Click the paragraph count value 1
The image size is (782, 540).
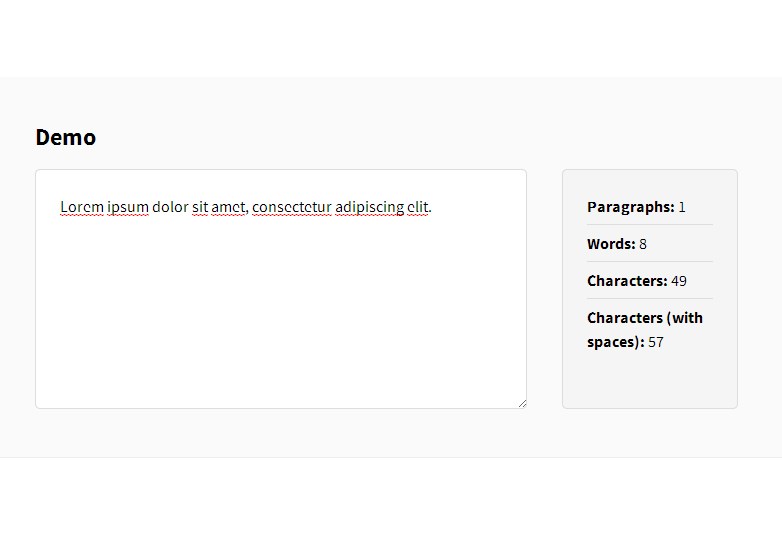click(682, 207)
